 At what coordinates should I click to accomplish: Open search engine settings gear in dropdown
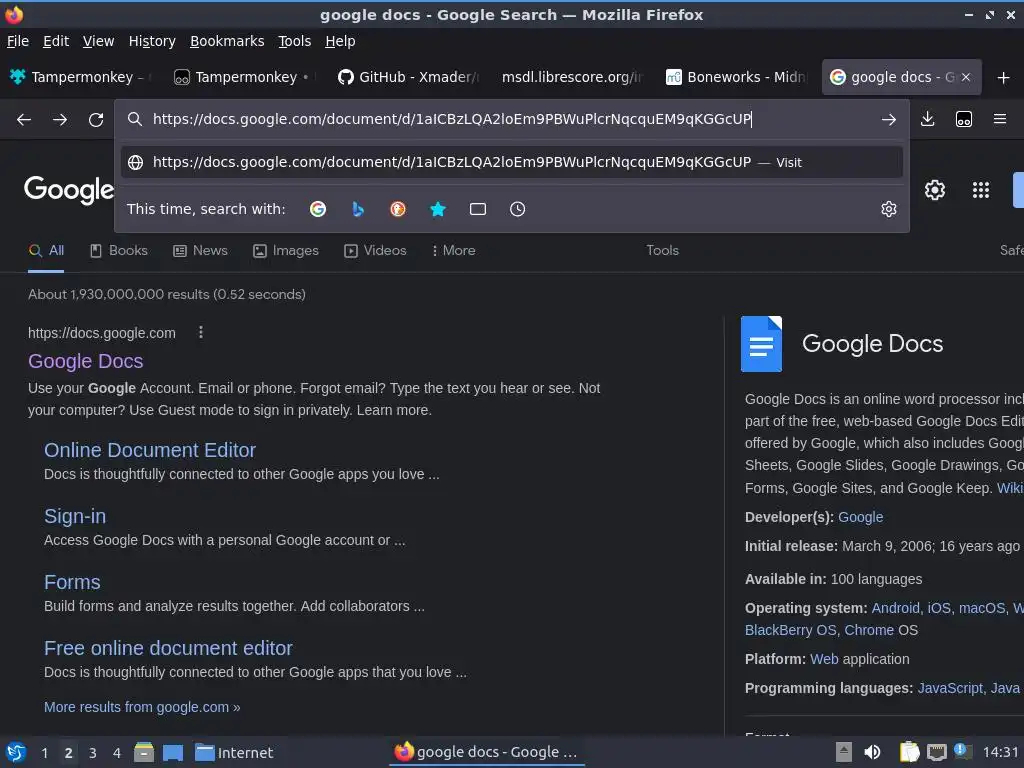889,209
